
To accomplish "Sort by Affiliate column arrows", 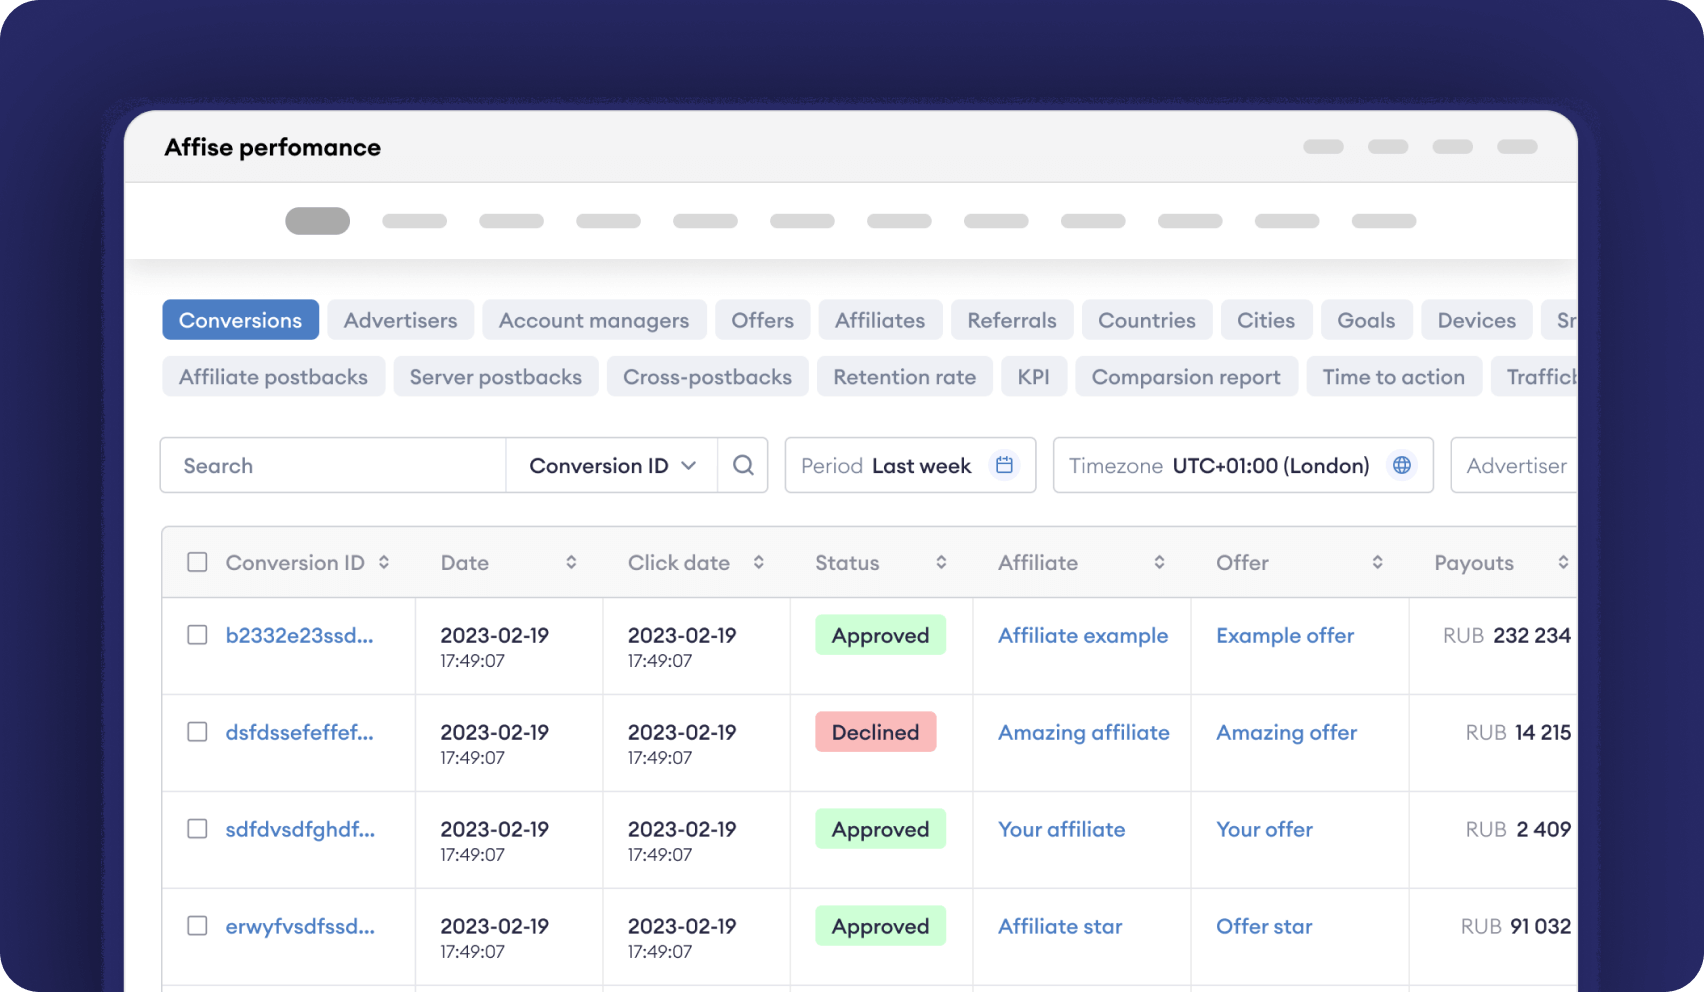I will click(x=1159, y=563).
